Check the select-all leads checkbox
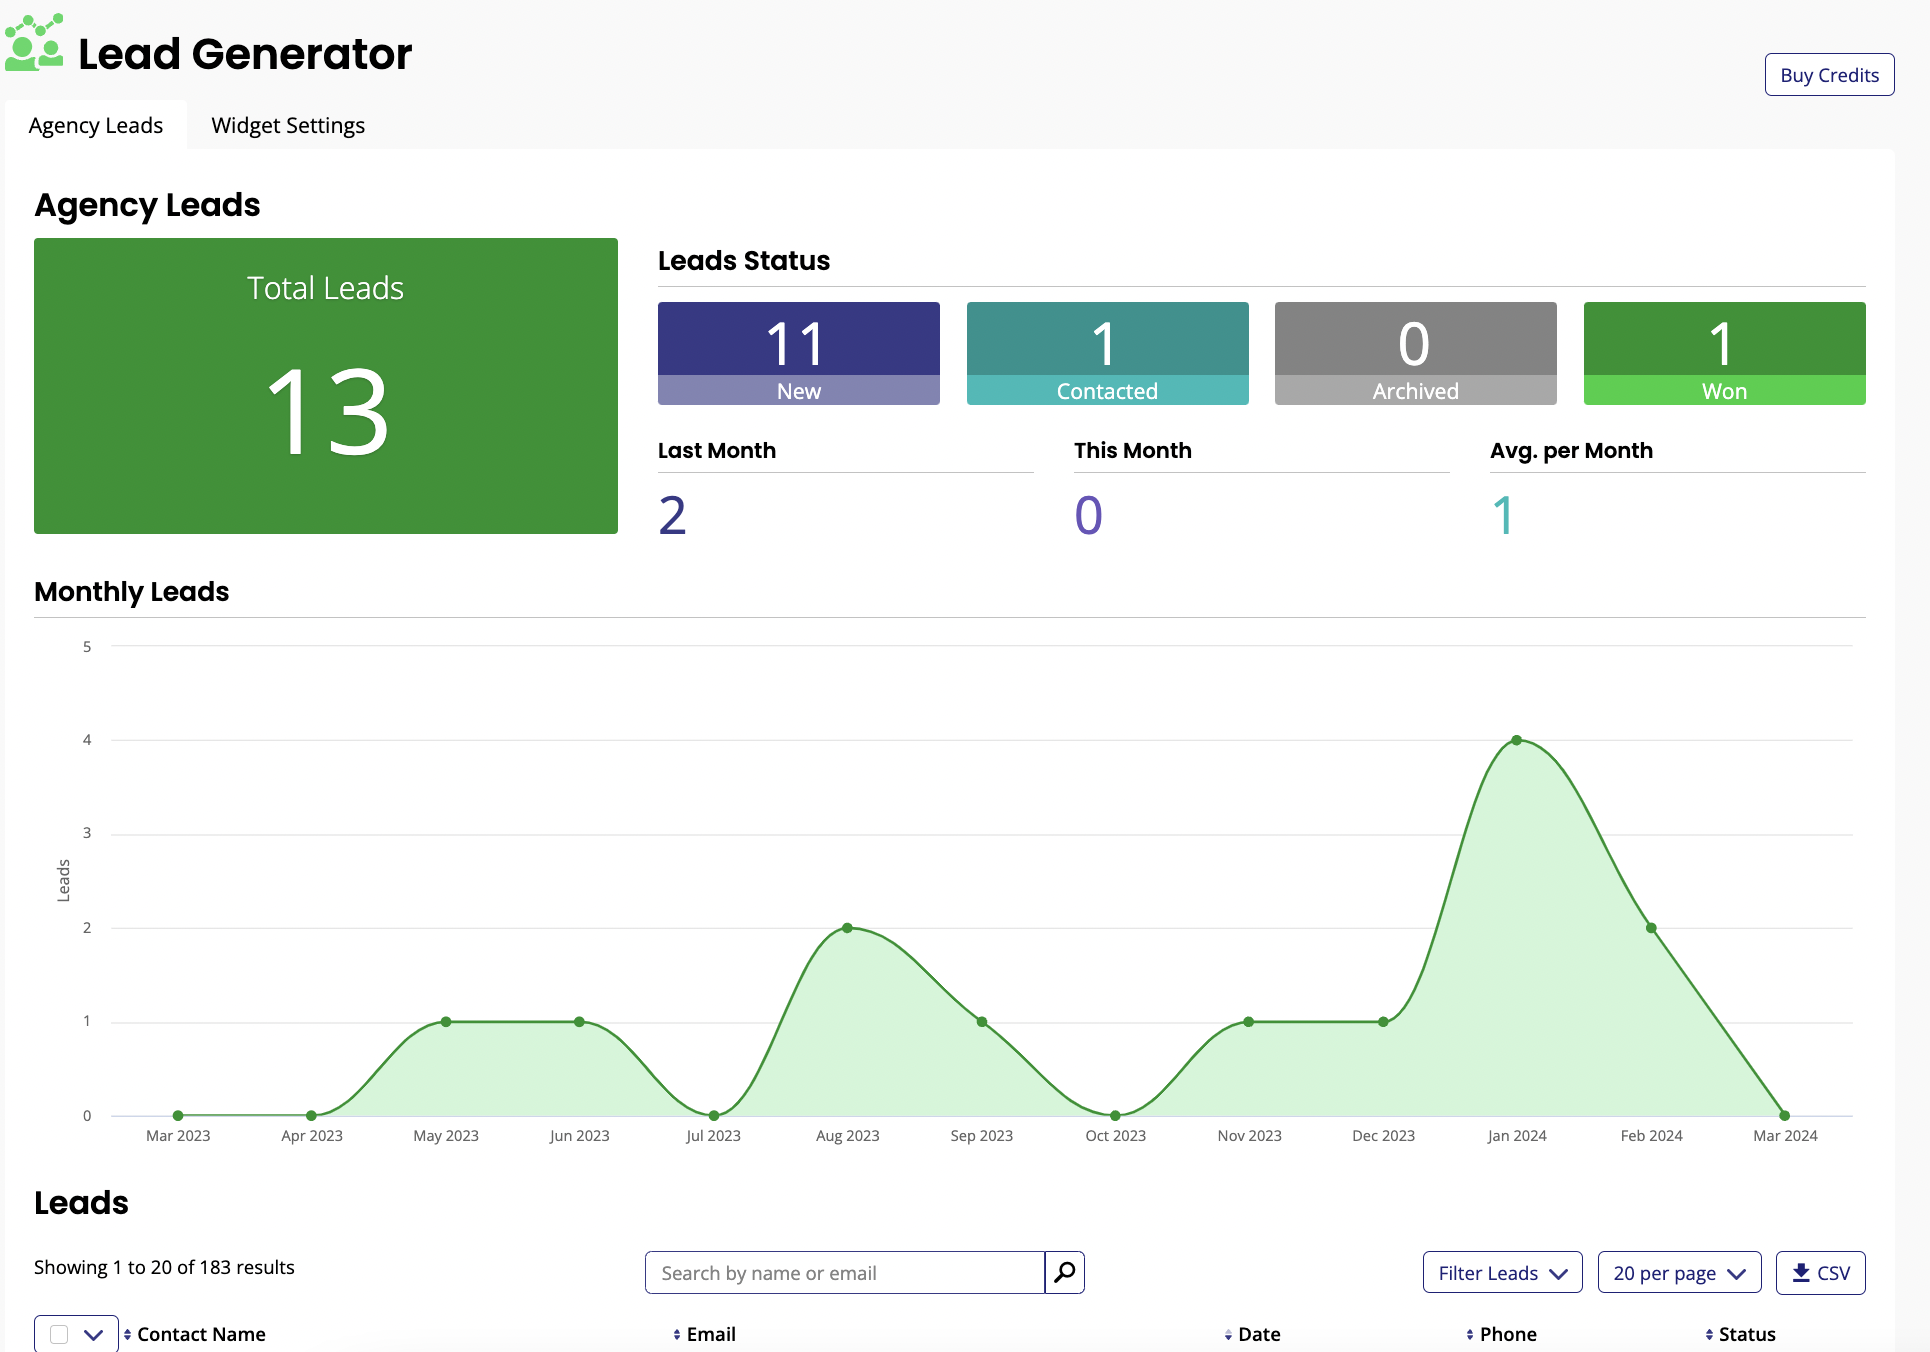 [58, 1333]
